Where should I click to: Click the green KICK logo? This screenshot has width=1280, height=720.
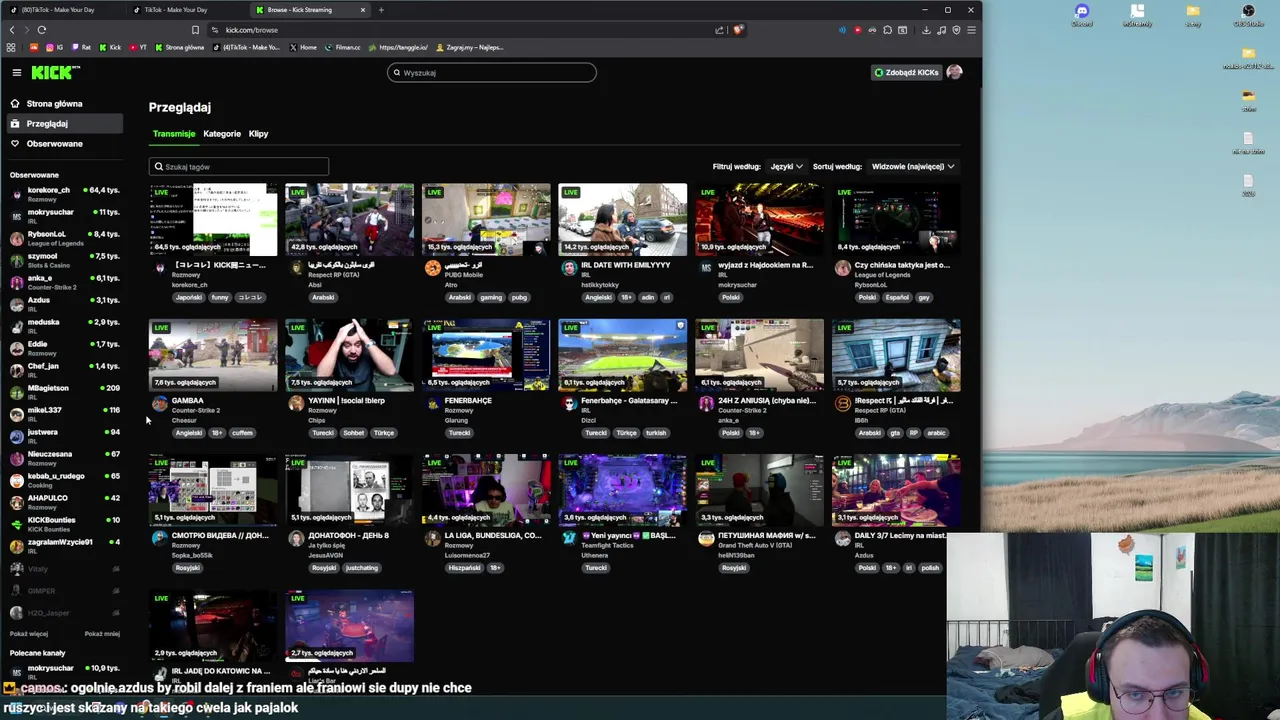(55, 72)
